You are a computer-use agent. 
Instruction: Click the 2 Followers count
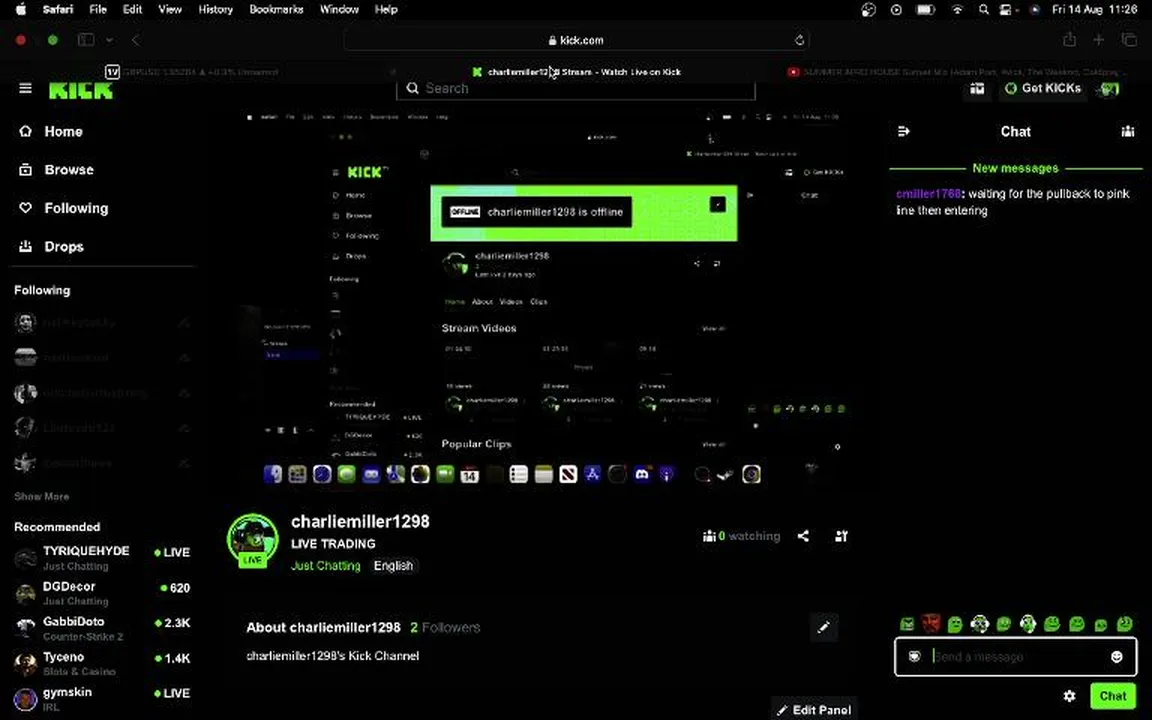(445, 627)
